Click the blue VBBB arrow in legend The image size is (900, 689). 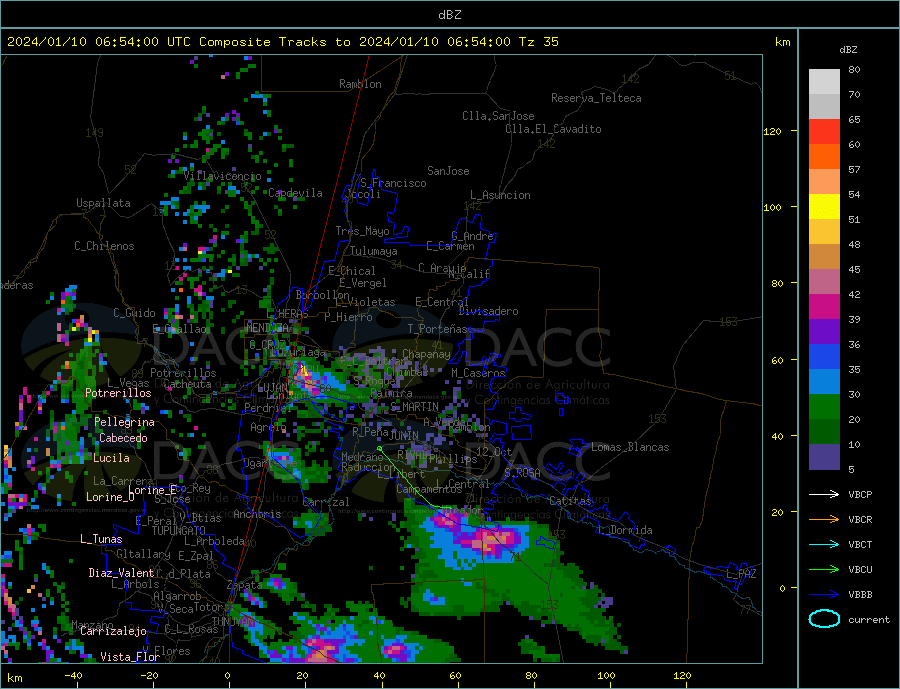(824, 595)
